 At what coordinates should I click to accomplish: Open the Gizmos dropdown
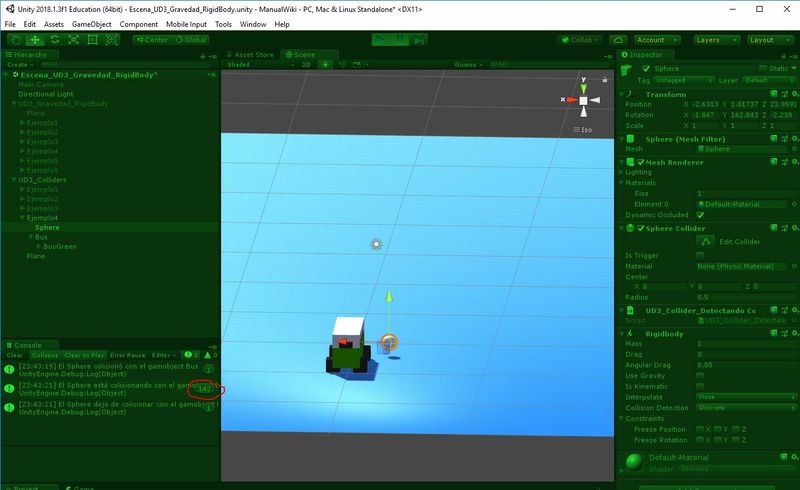click(468, 64)
